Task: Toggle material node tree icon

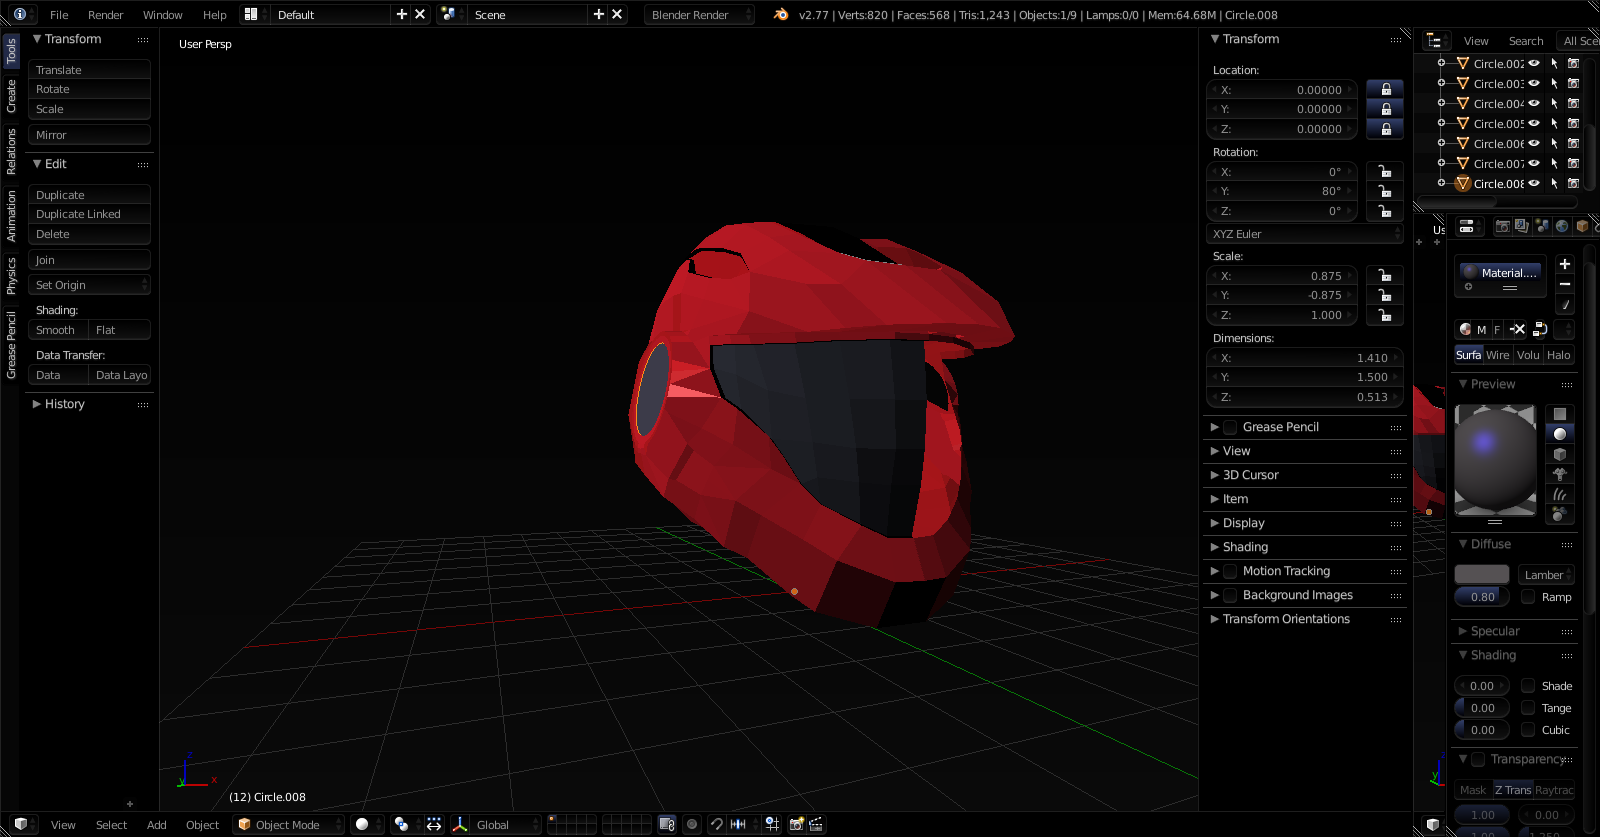Action: [1540, 329]
